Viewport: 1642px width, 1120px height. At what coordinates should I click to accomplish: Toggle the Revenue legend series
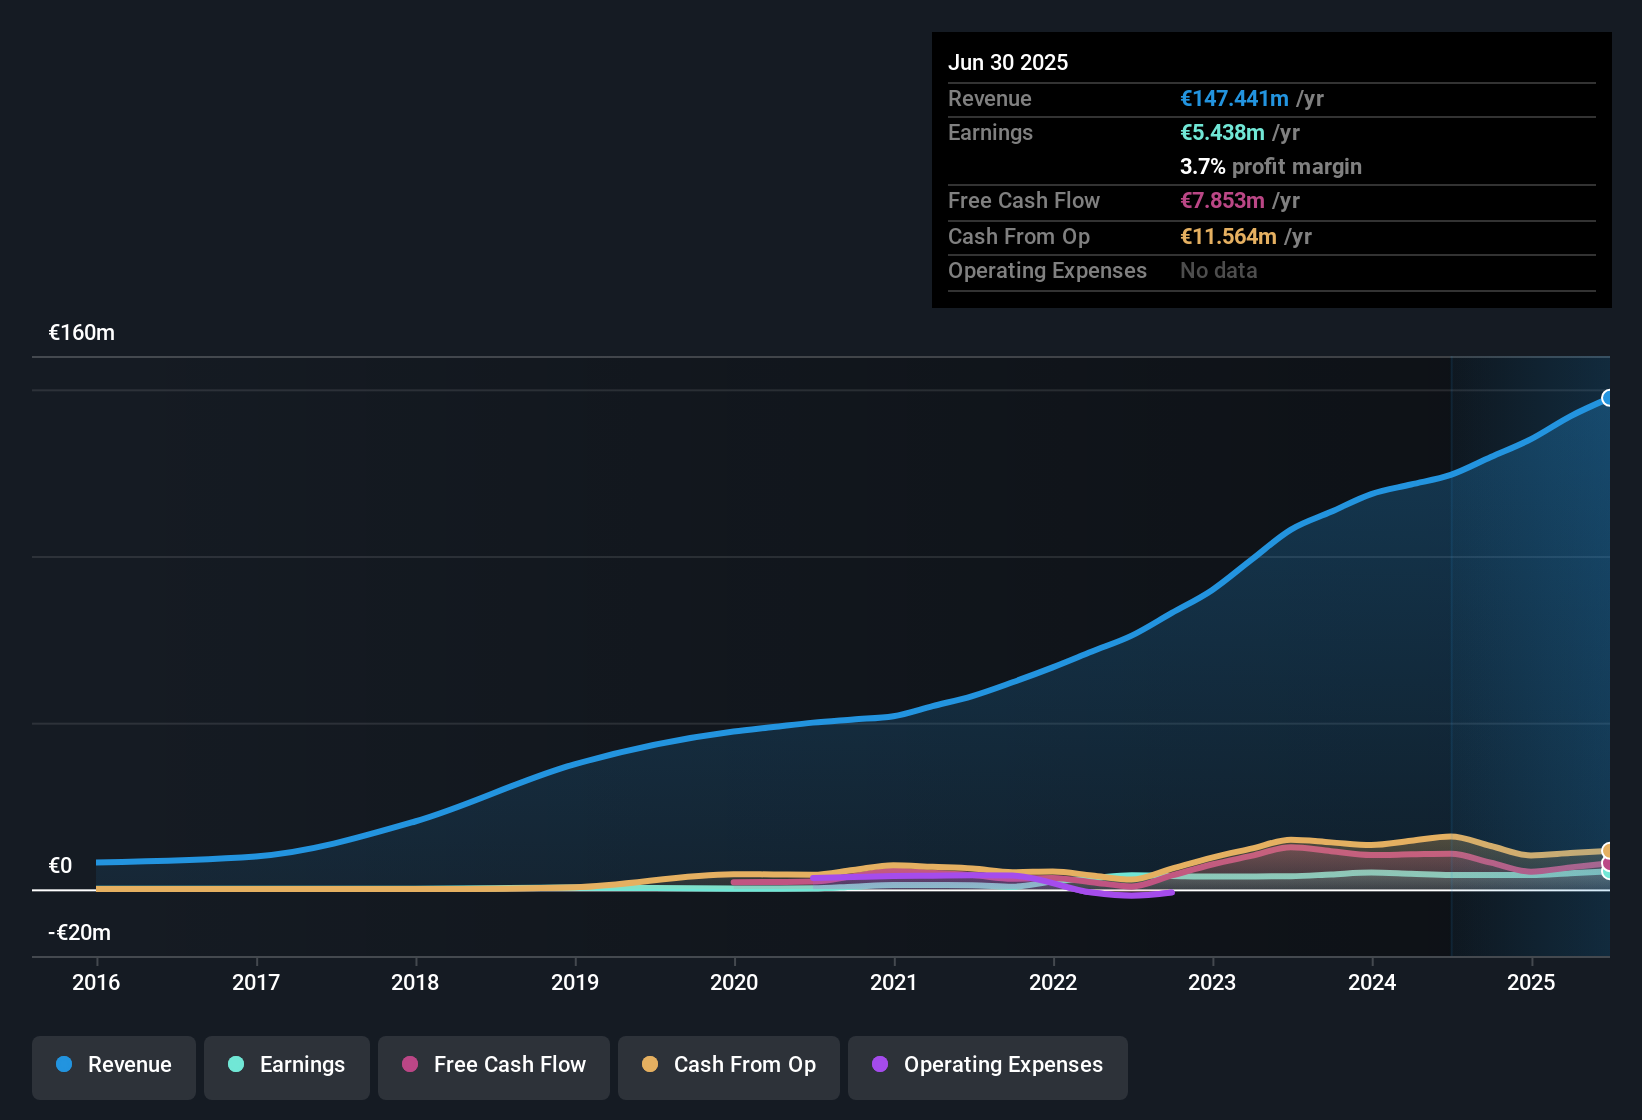(114, 1065)
